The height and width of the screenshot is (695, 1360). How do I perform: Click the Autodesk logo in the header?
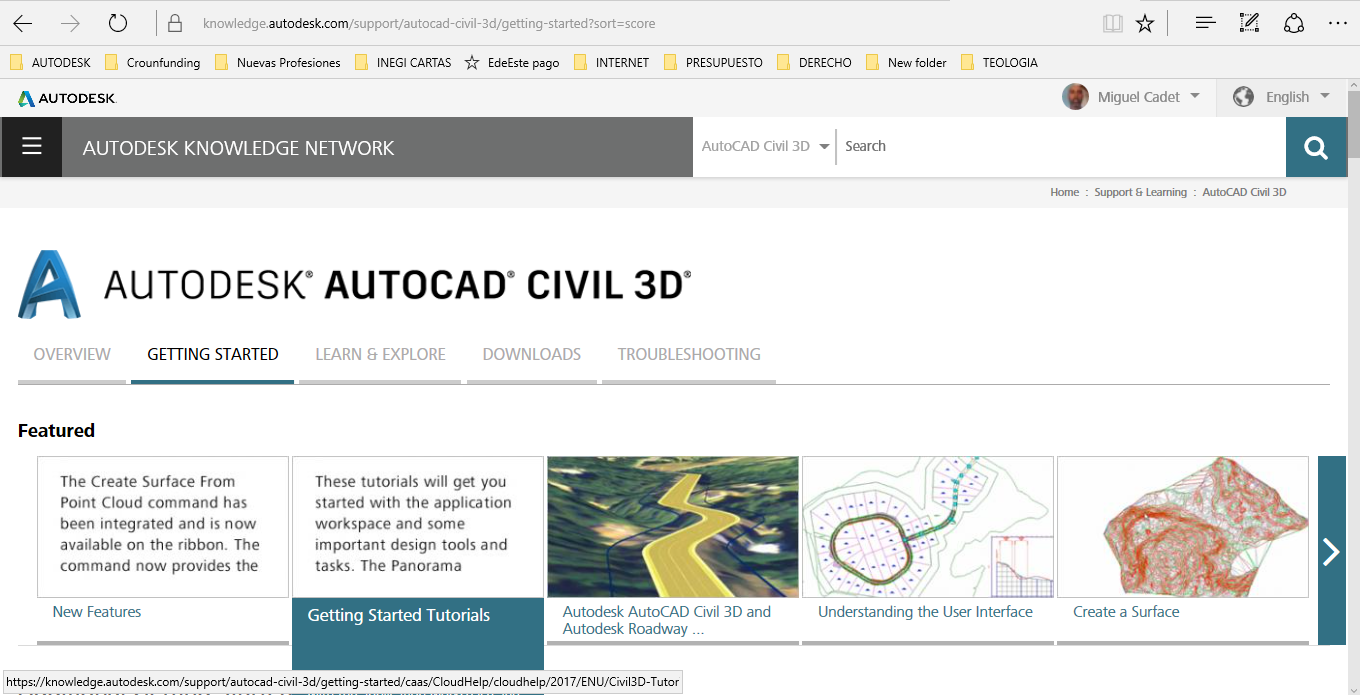point(66,97)
